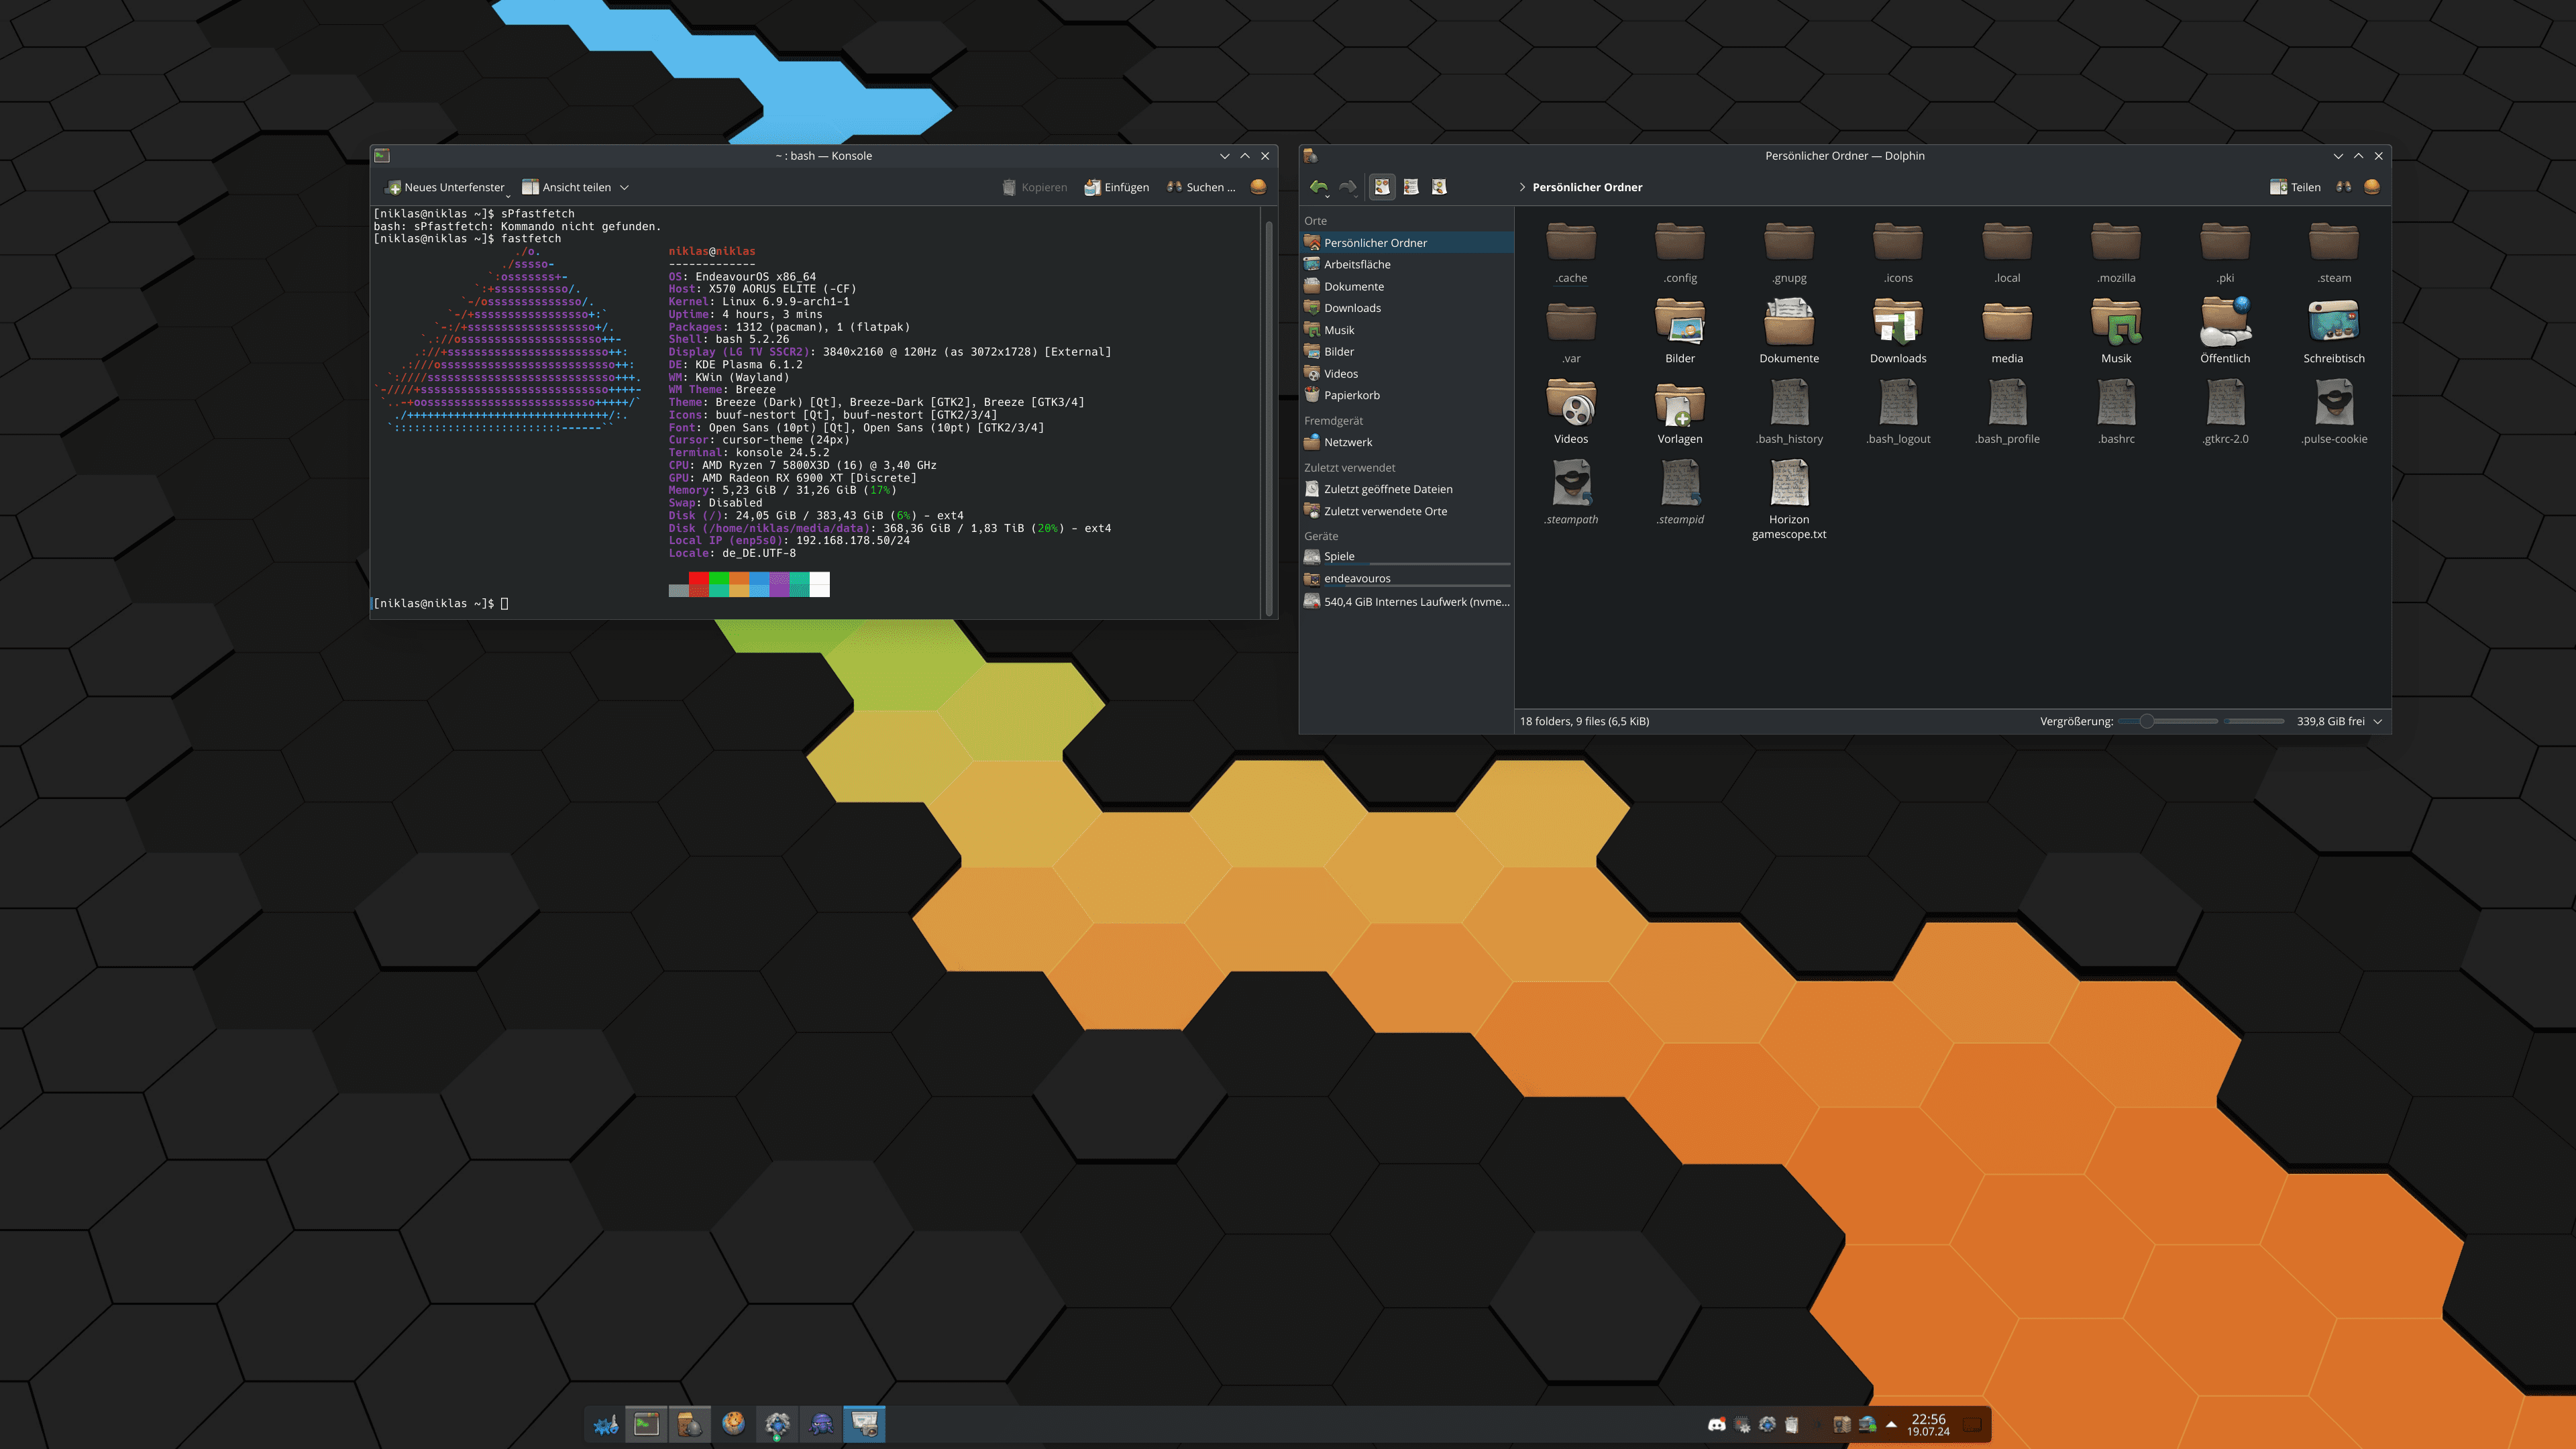Click the Konsole terminal command prompt

441,603
